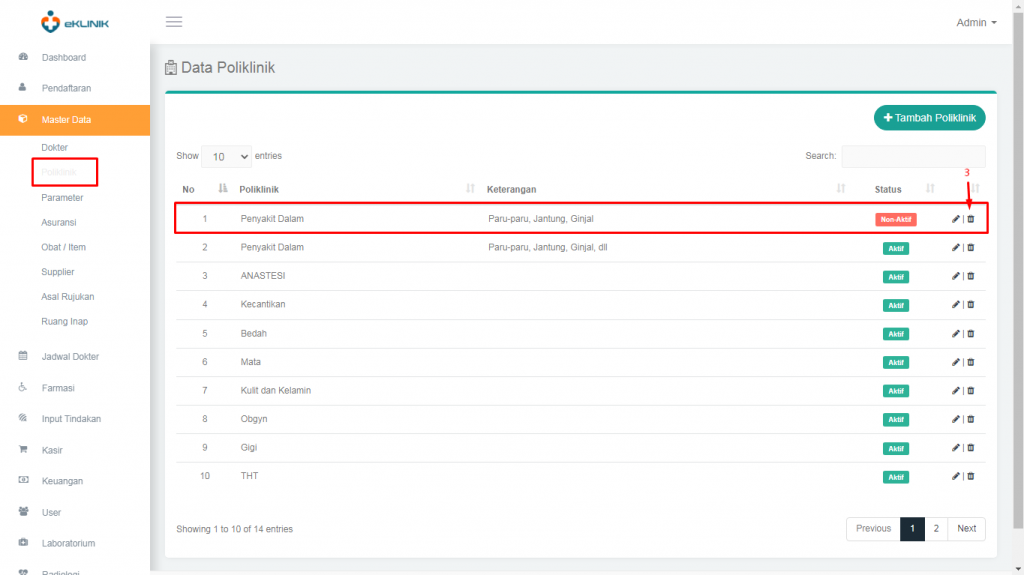Edit row 1 Penyakit Dalam

point(955,219)
